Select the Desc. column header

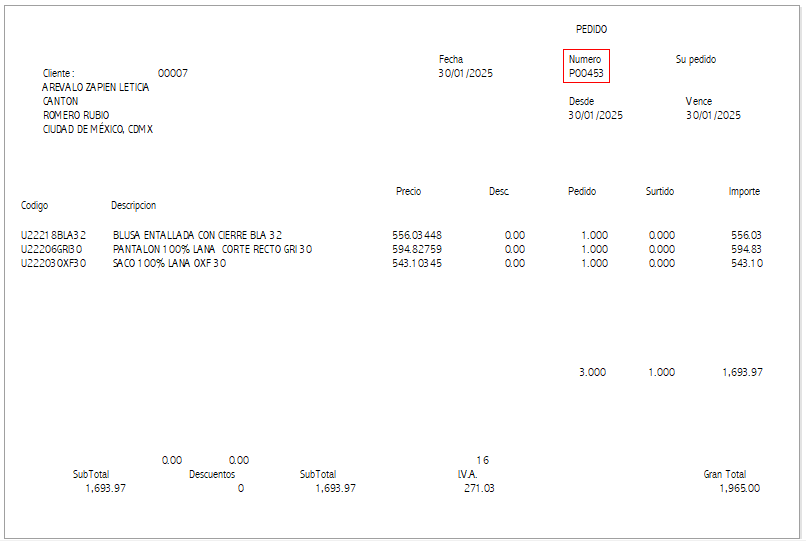click(x=499, y=191)
